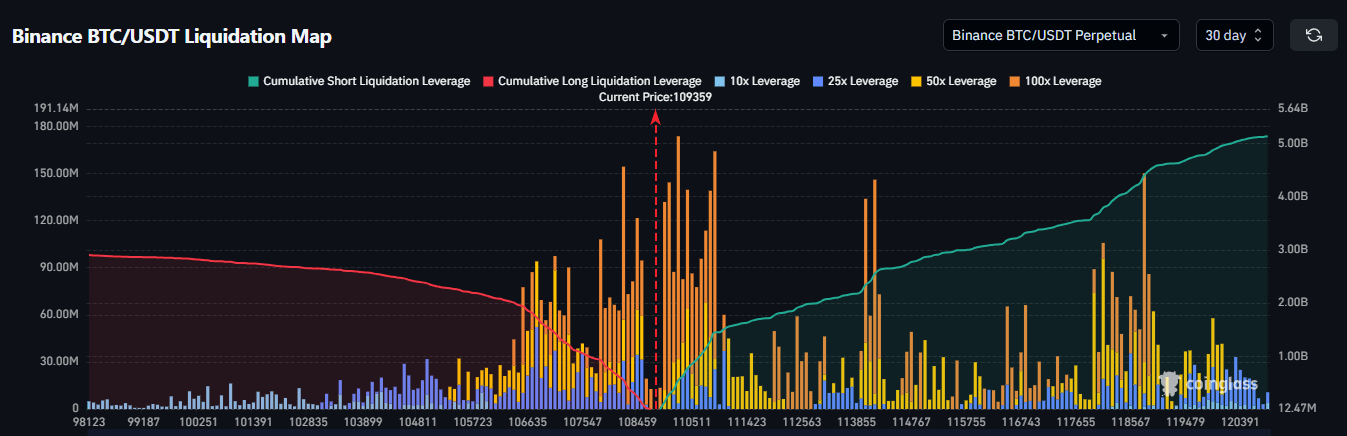This screenshot has height=436, width=1347.
Task: Toggle Cumulative Short Liquidation Leverage legend
Action: tap(358, 81)
